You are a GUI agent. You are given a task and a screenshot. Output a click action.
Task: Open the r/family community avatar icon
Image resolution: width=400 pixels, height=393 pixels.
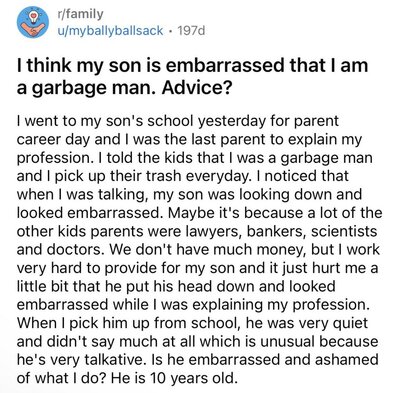coord(33,22)
